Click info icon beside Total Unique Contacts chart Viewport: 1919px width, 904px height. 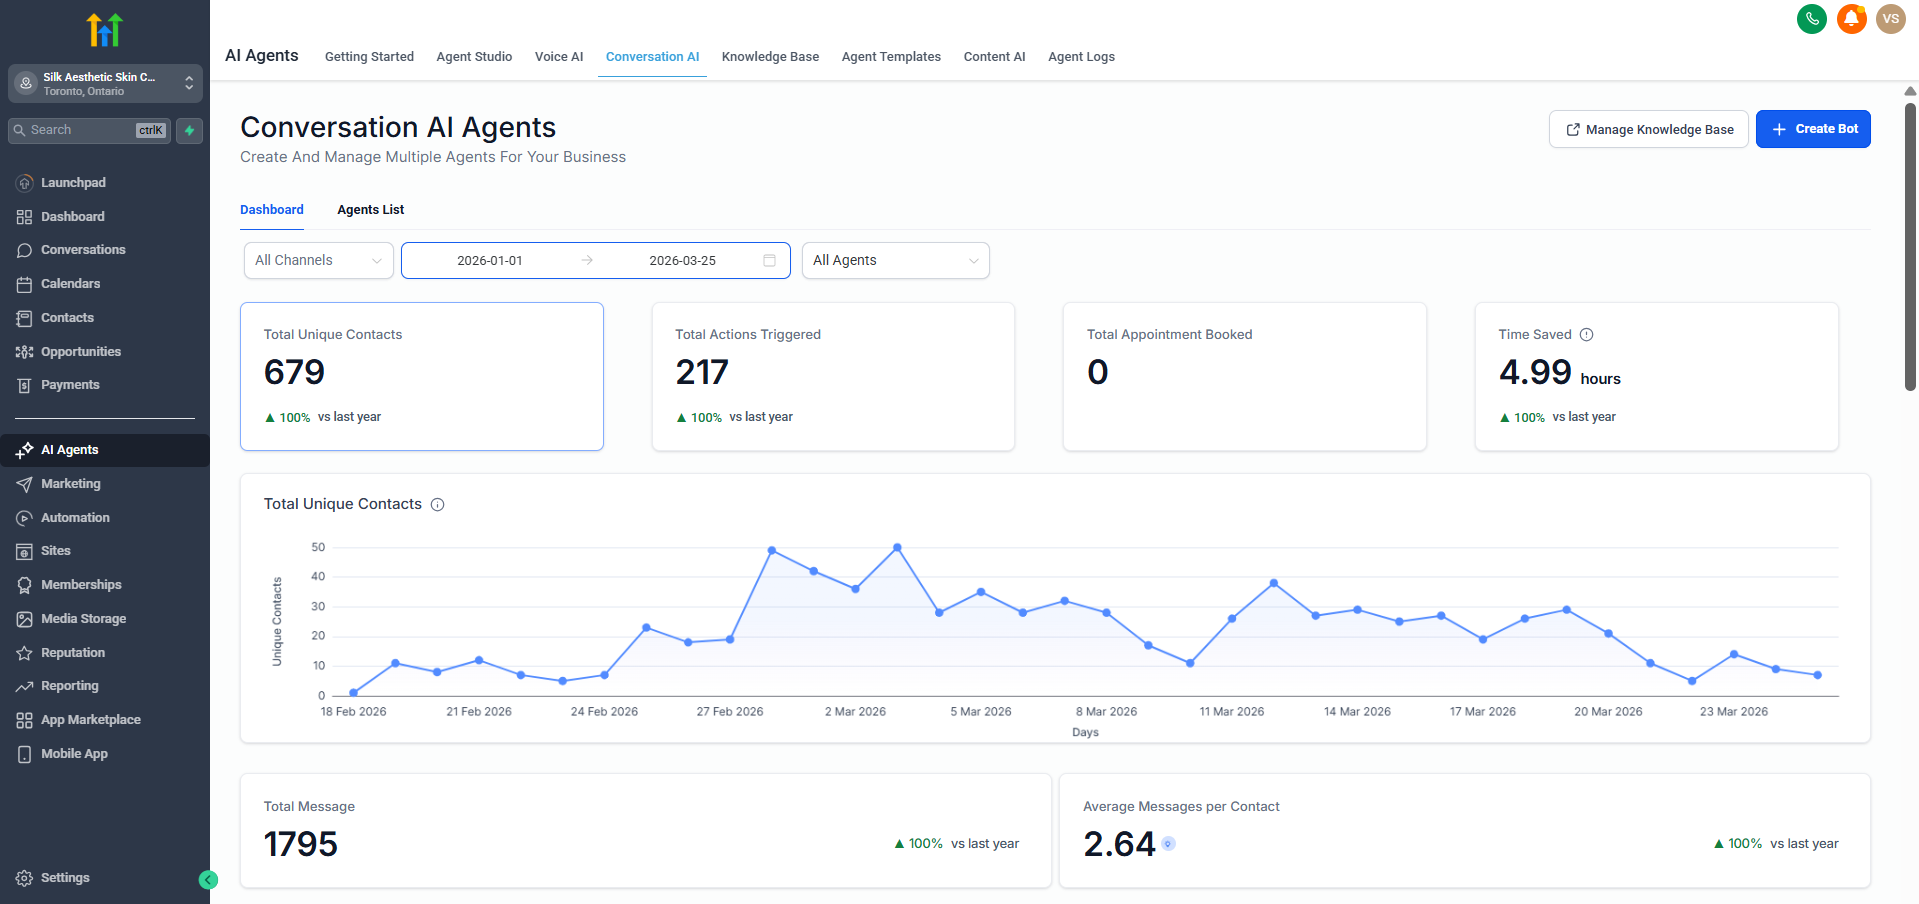[437, 505]
